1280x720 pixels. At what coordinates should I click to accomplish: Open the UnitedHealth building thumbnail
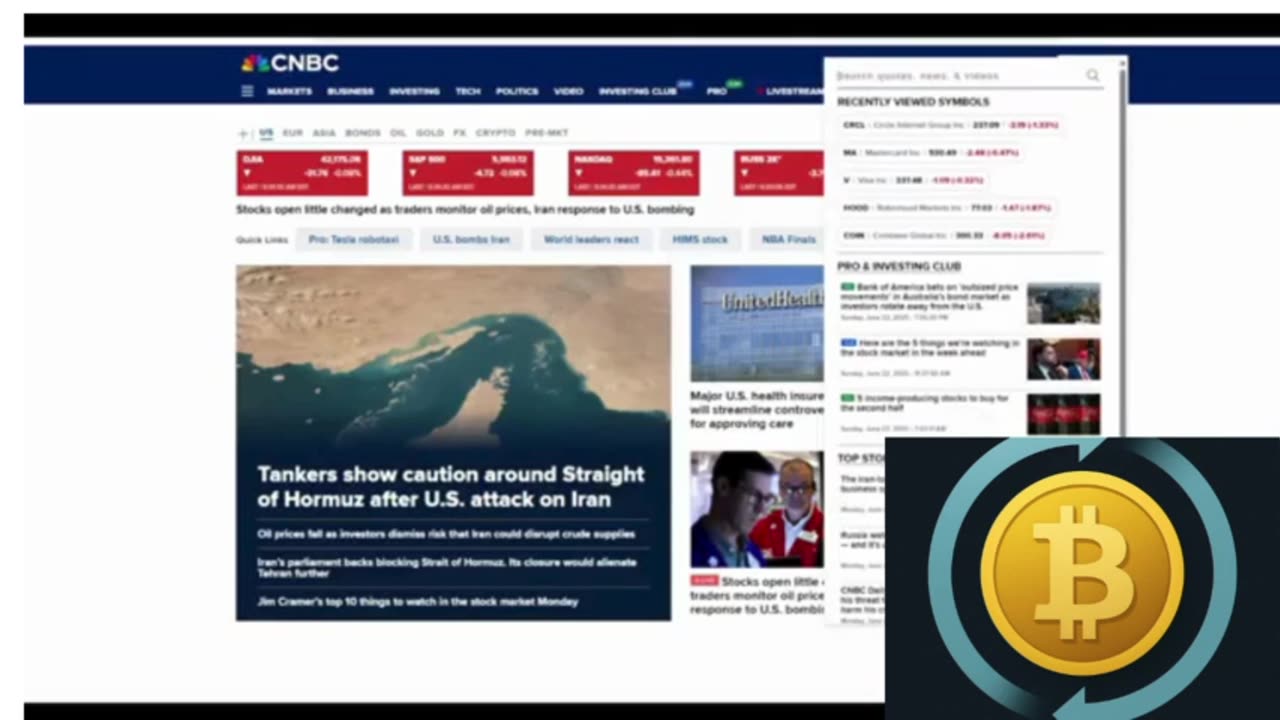pyautogui.click(x=757, y=323)
